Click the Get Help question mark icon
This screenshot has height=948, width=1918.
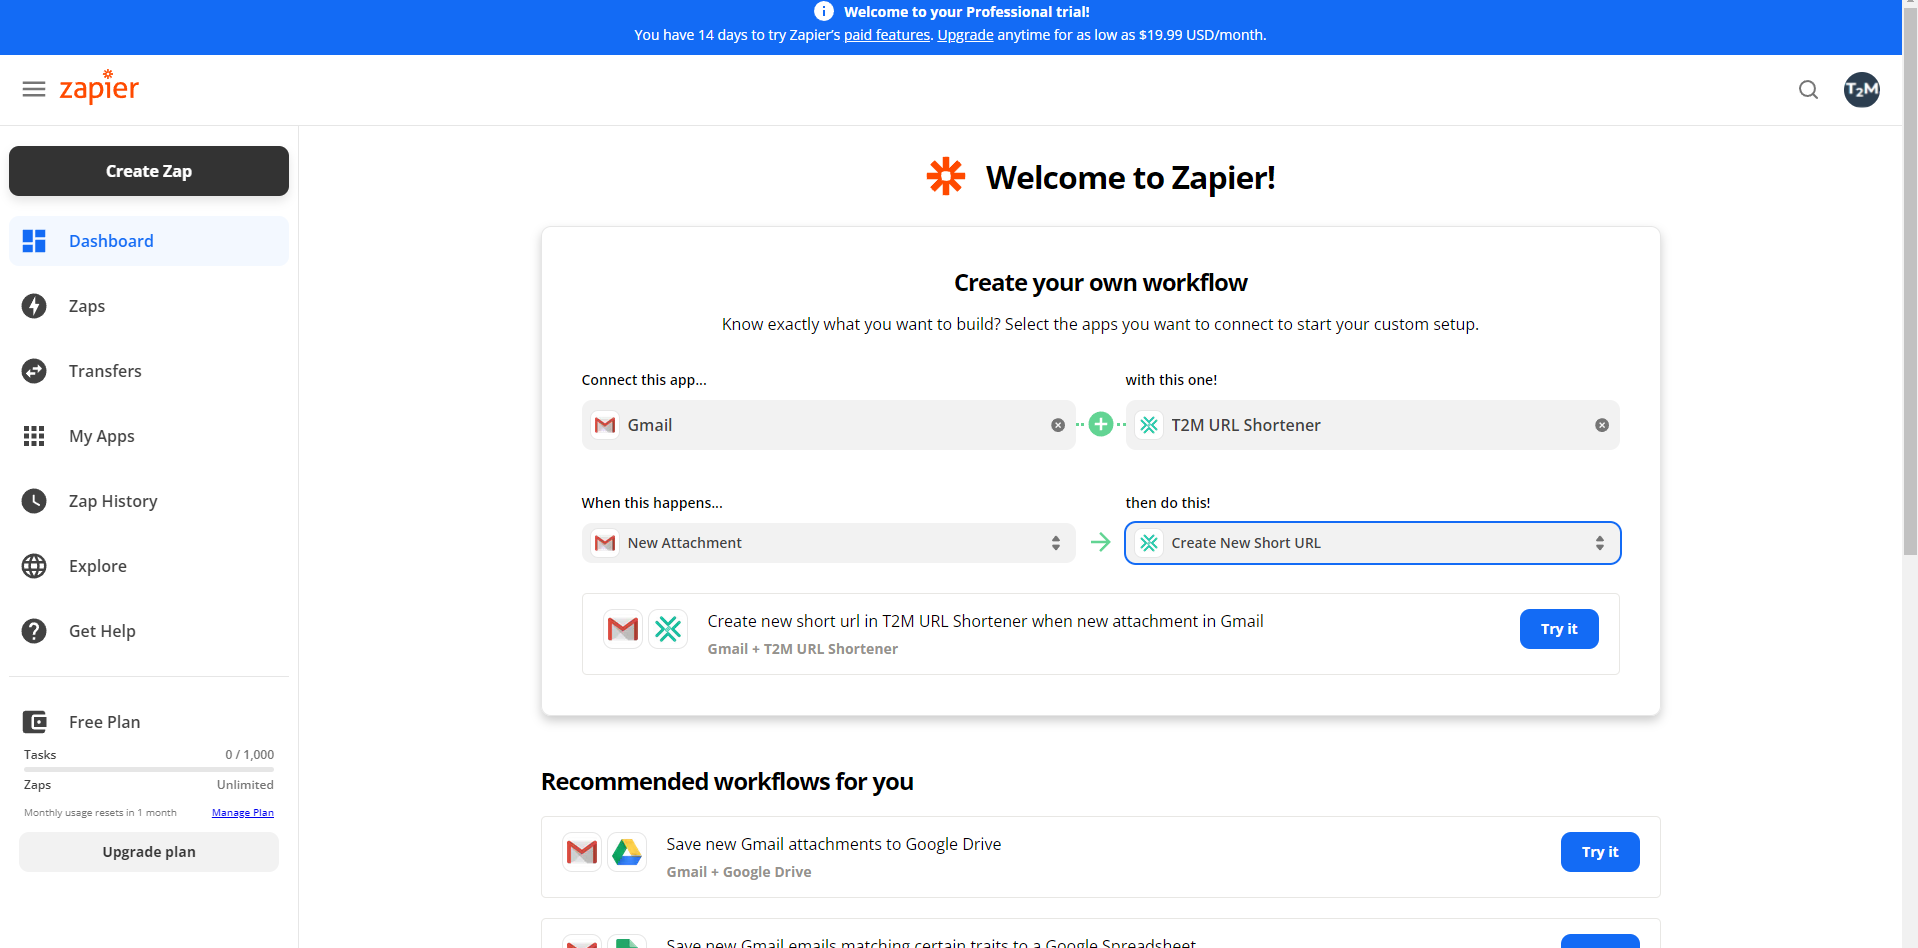[x=34, y=631]
